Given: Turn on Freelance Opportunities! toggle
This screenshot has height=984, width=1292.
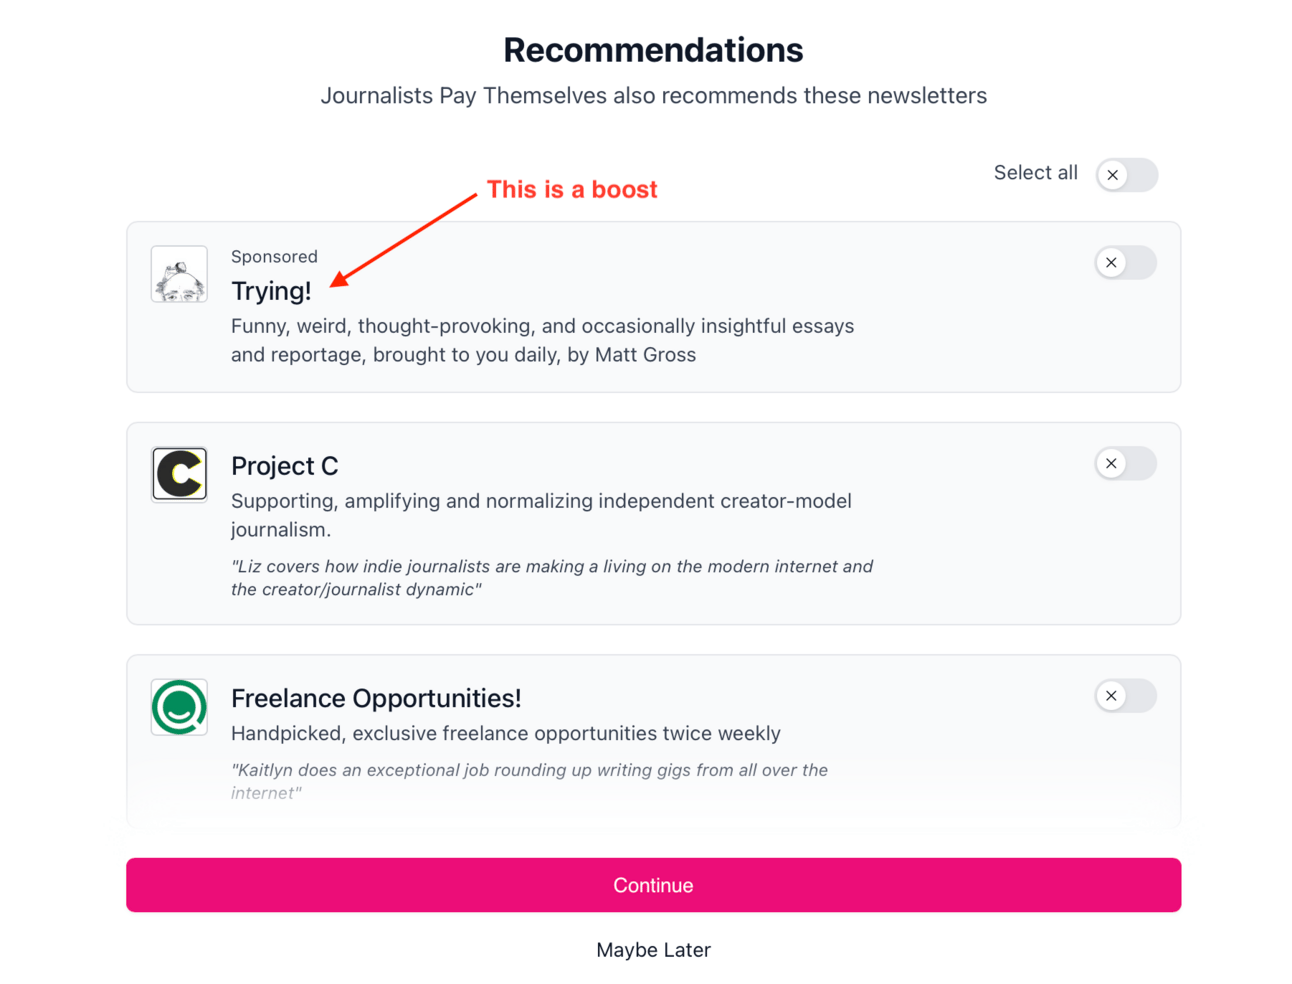Looking at the screenshot, I should 1125,695.
